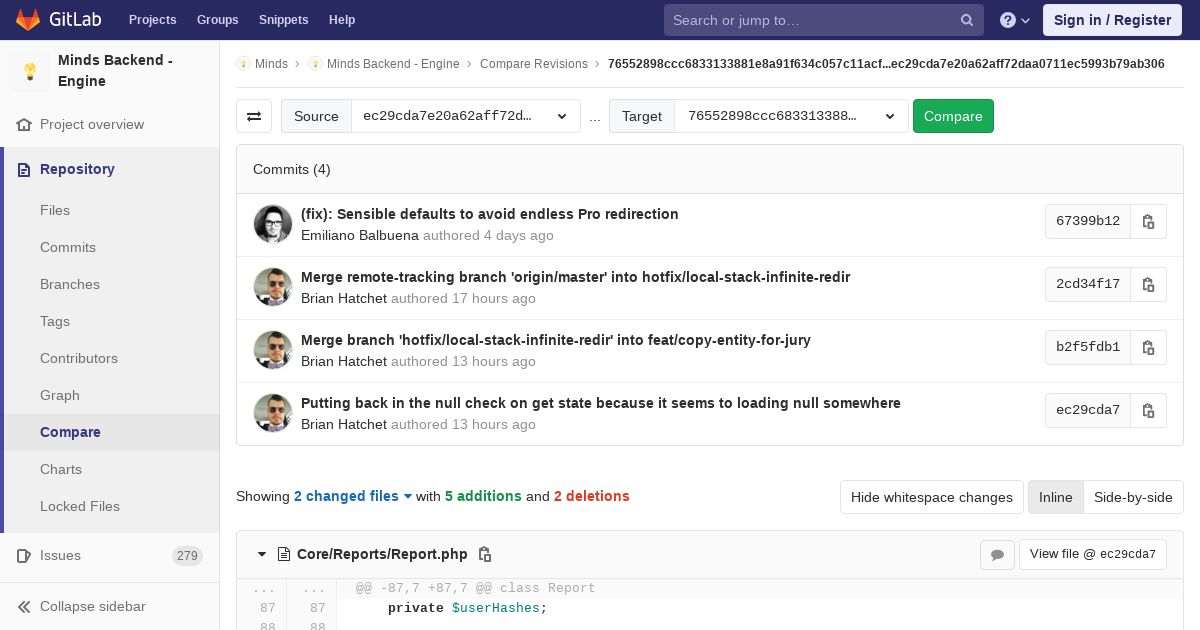
Task: Copy Core/Reports/Report.php file path
Action: [485, 554]
